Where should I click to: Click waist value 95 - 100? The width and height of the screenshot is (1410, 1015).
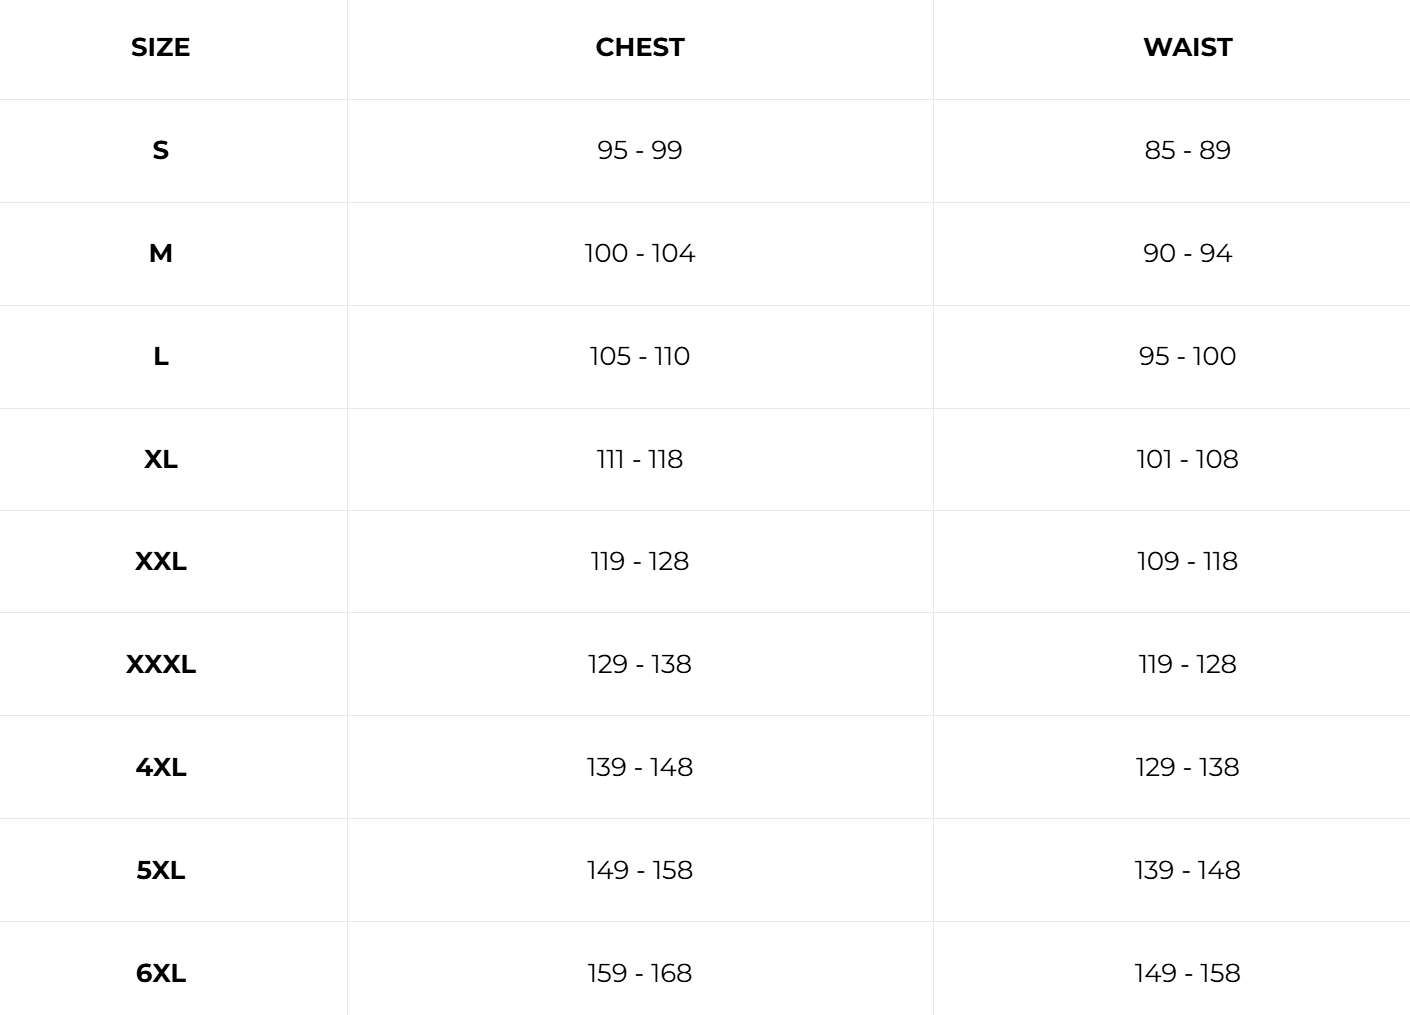[1187, 356]
